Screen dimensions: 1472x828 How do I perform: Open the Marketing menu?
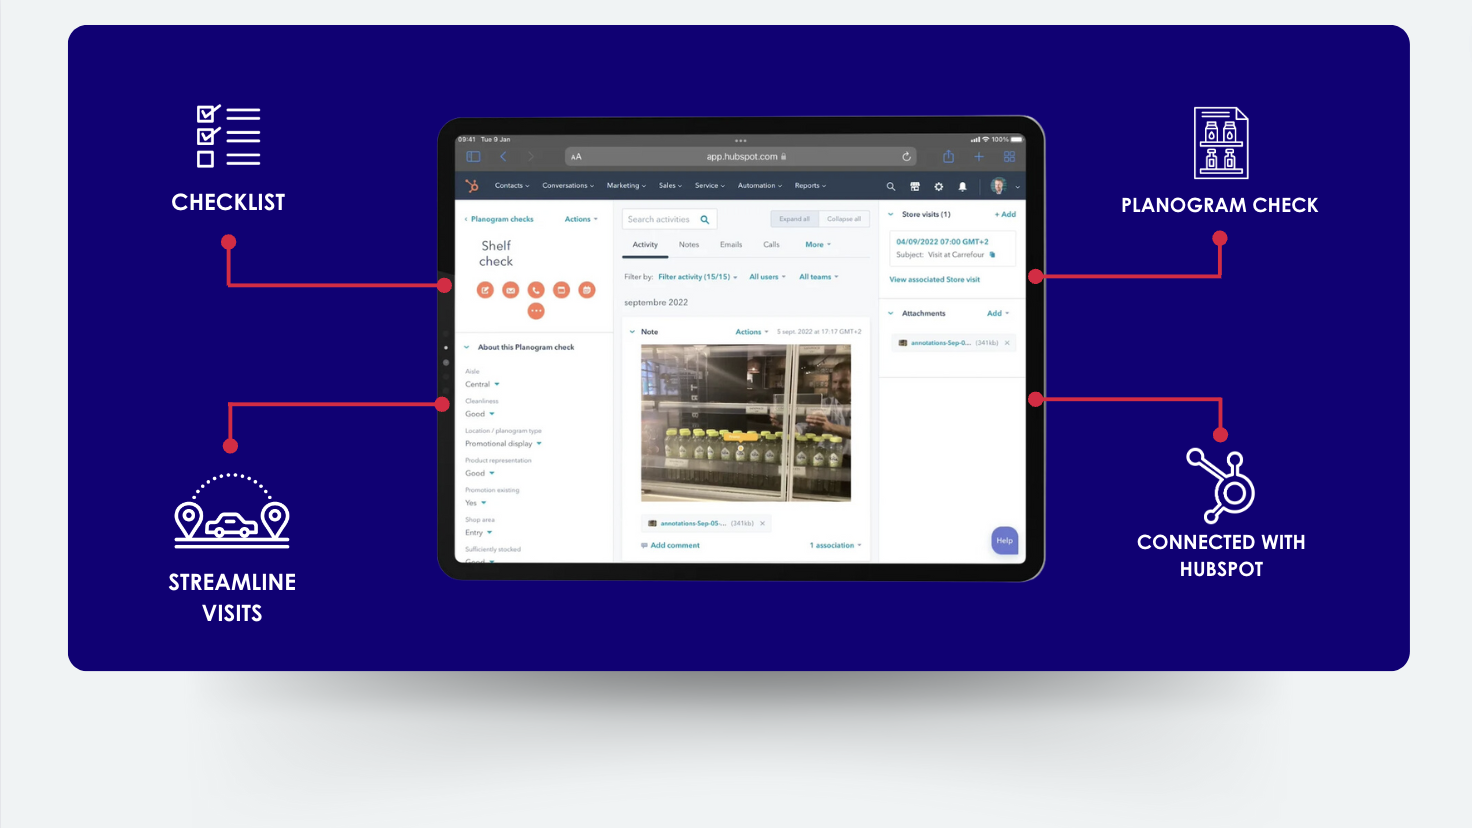(x=626, y=186)
